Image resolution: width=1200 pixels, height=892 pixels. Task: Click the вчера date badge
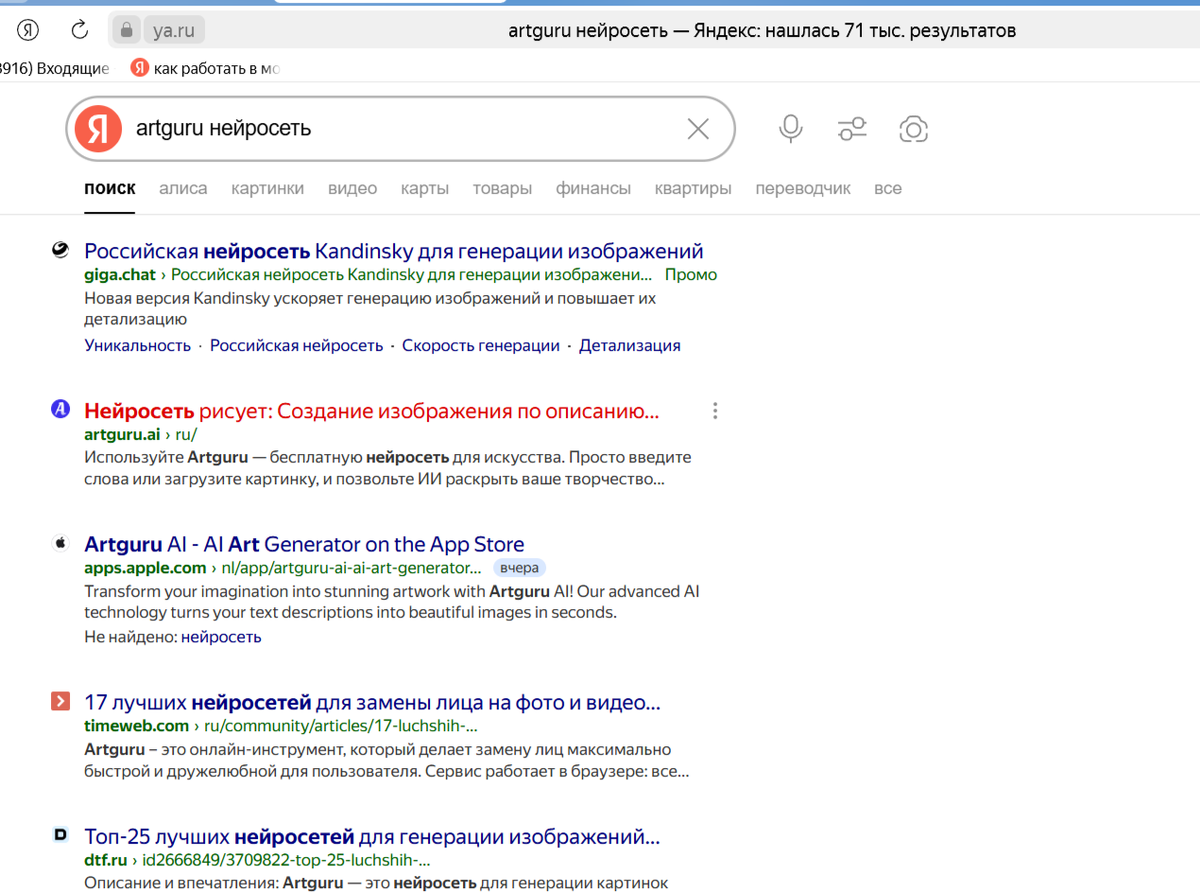(520, 568)
